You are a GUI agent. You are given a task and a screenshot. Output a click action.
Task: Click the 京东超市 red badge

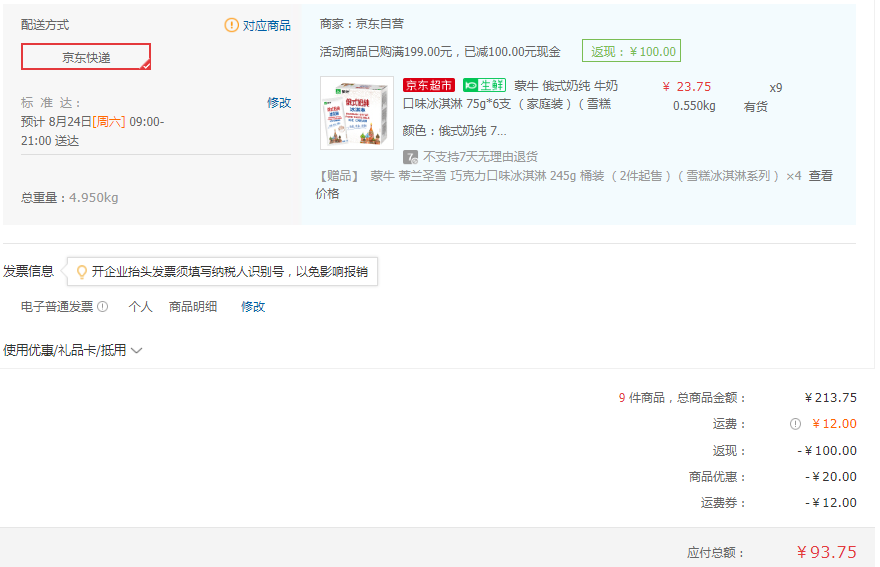tap(429, 85)
